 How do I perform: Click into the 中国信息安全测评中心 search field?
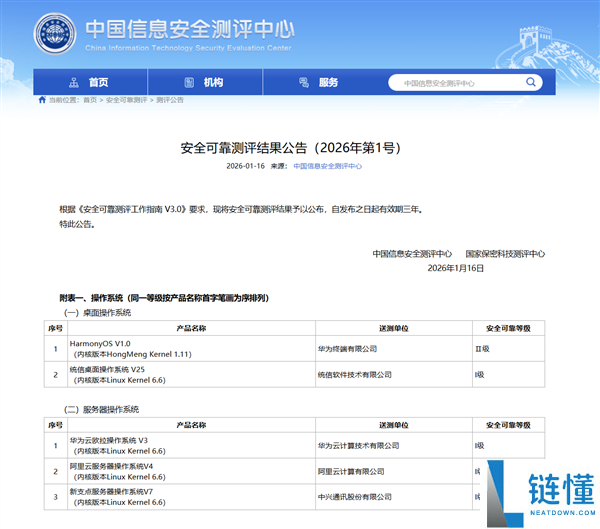point(450,84)
